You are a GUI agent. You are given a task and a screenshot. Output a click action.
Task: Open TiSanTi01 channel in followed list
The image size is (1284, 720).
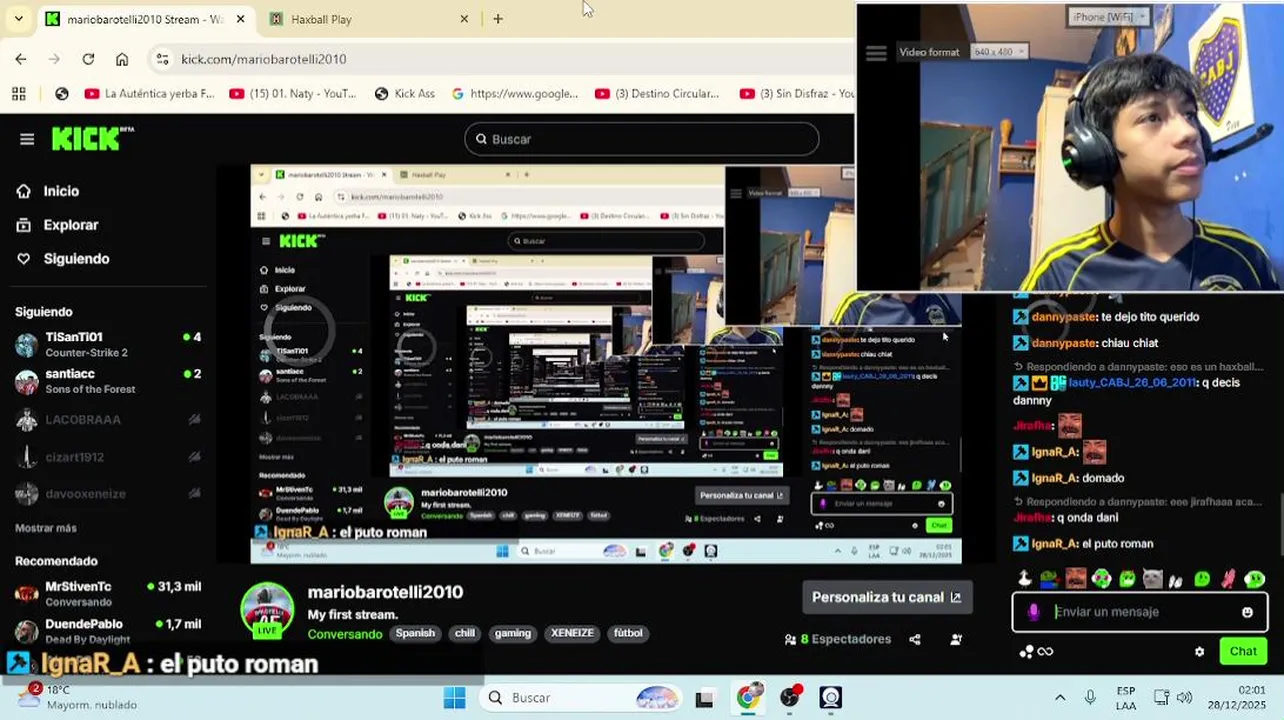tap(108, 344)
